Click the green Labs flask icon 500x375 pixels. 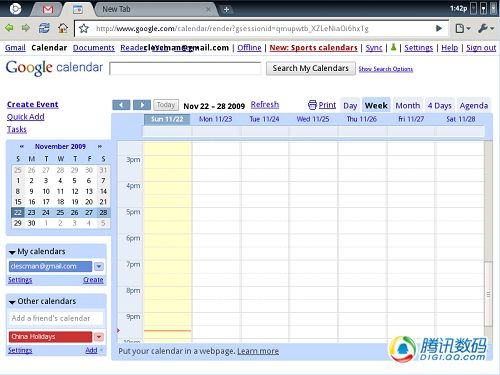pos(393,47)
